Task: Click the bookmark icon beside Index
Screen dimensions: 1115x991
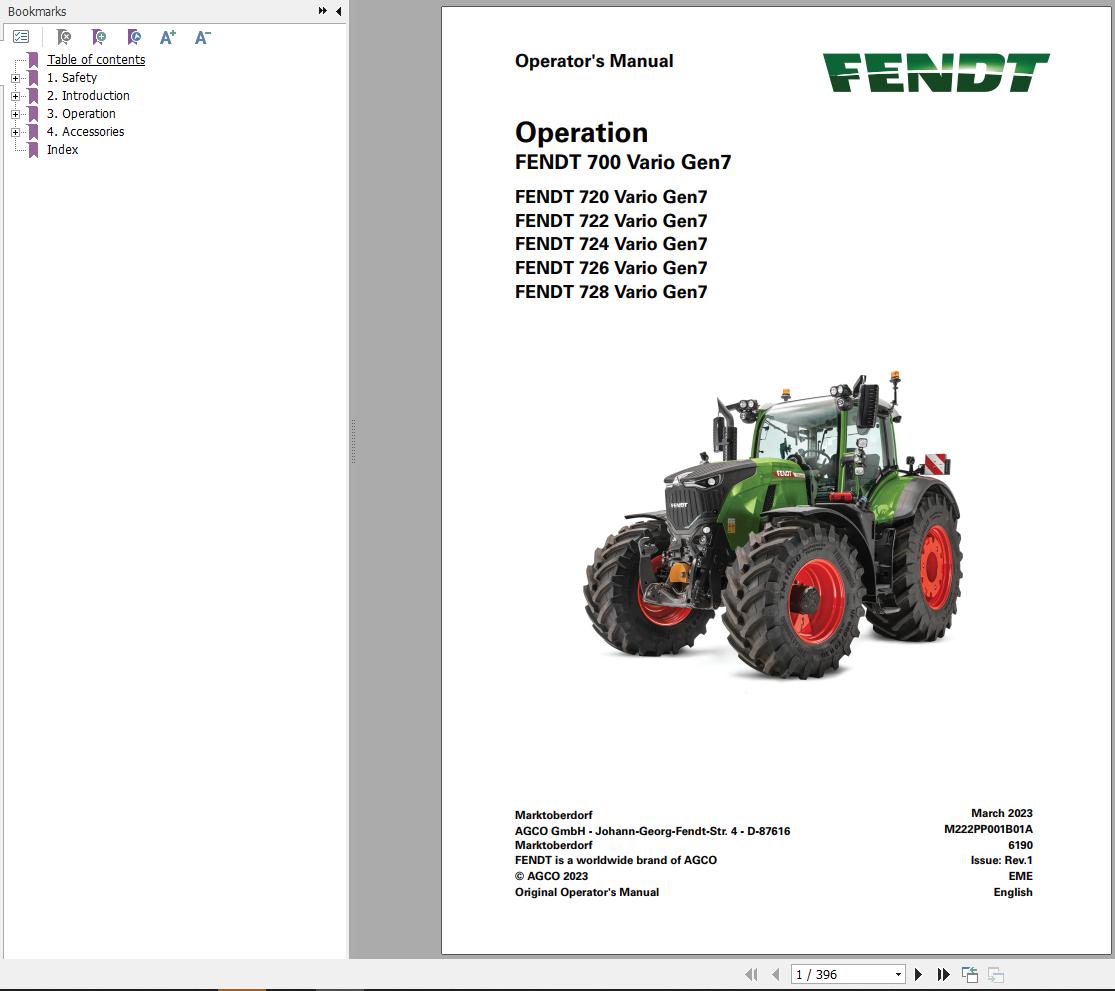Action: tap(33, 150)
